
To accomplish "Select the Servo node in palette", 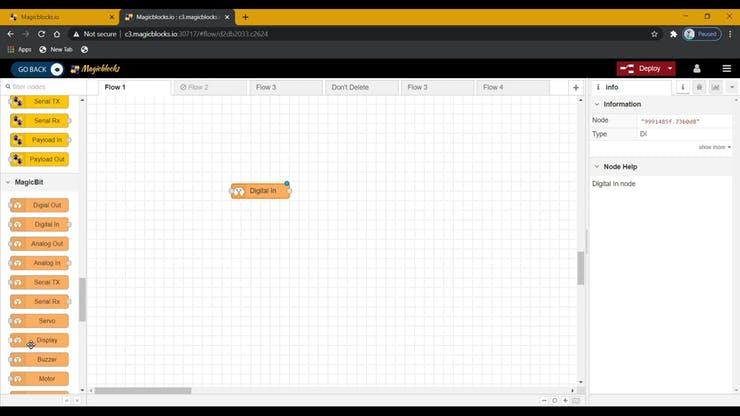I will pyautogui.click(x=40, y=321).
